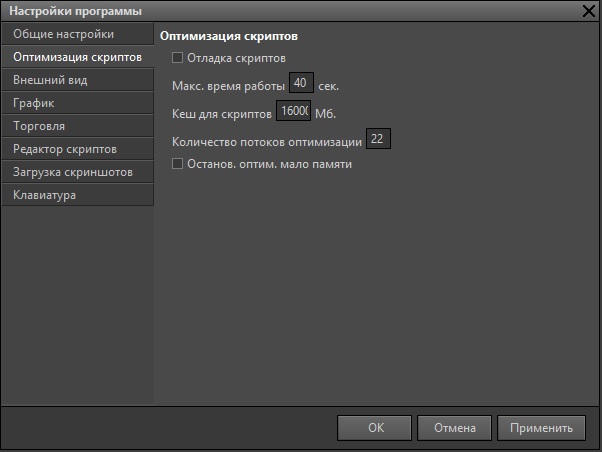Viewport: 602px width, 452px height.
Task: Click the Макс. время работы input field
Action: (x=301, y=84)
